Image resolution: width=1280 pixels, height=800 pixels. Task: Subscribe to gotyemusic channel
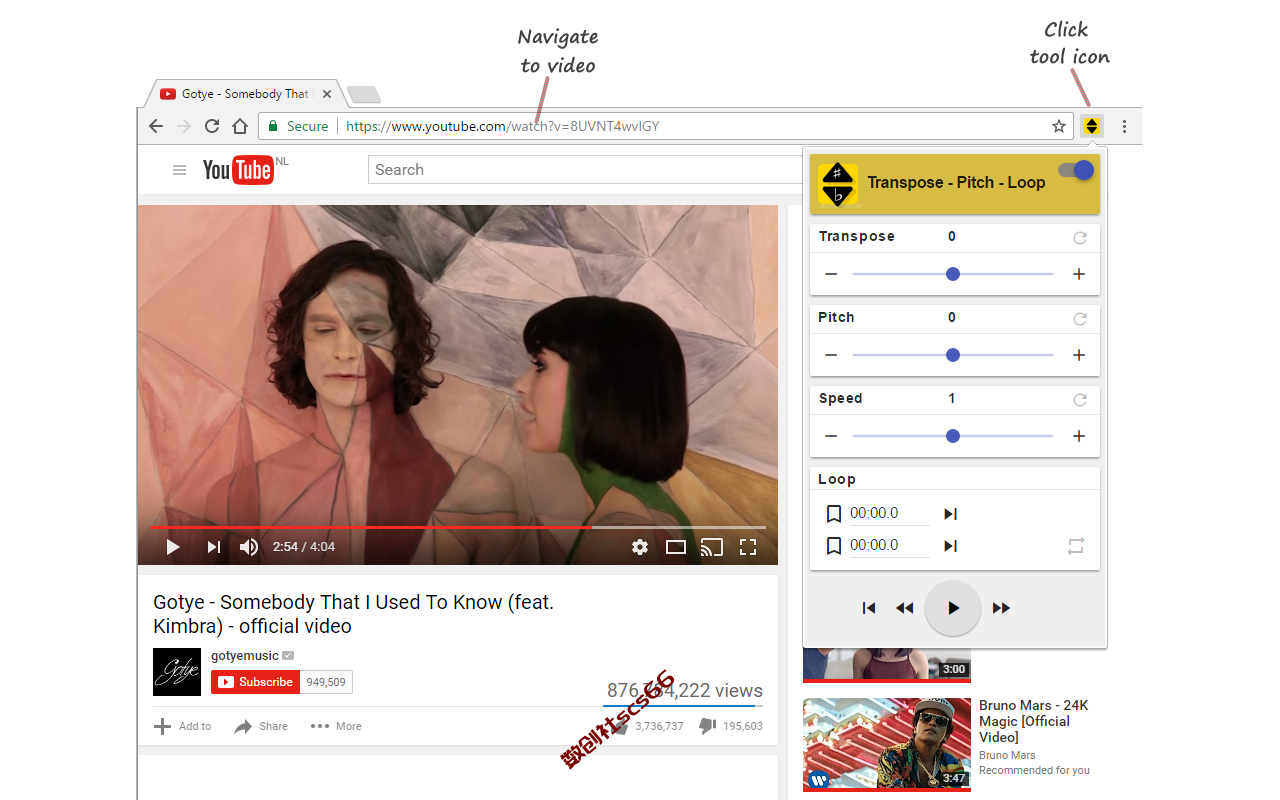[256, 682]
